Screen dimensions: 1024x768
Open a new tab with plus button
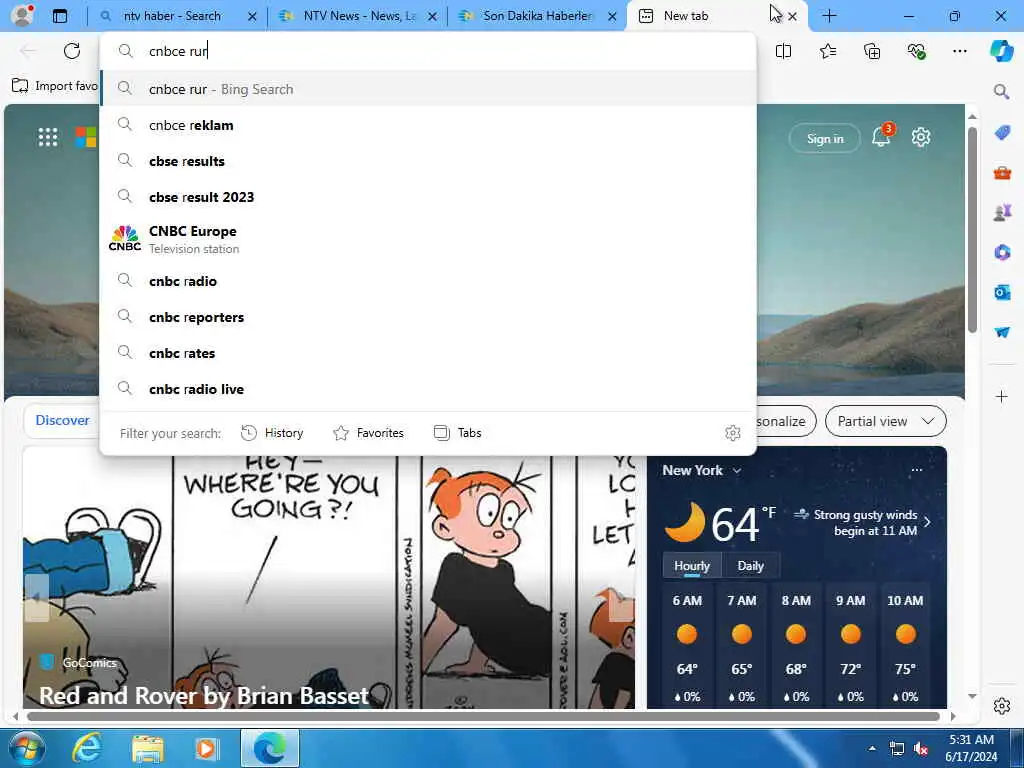point(829,16)
